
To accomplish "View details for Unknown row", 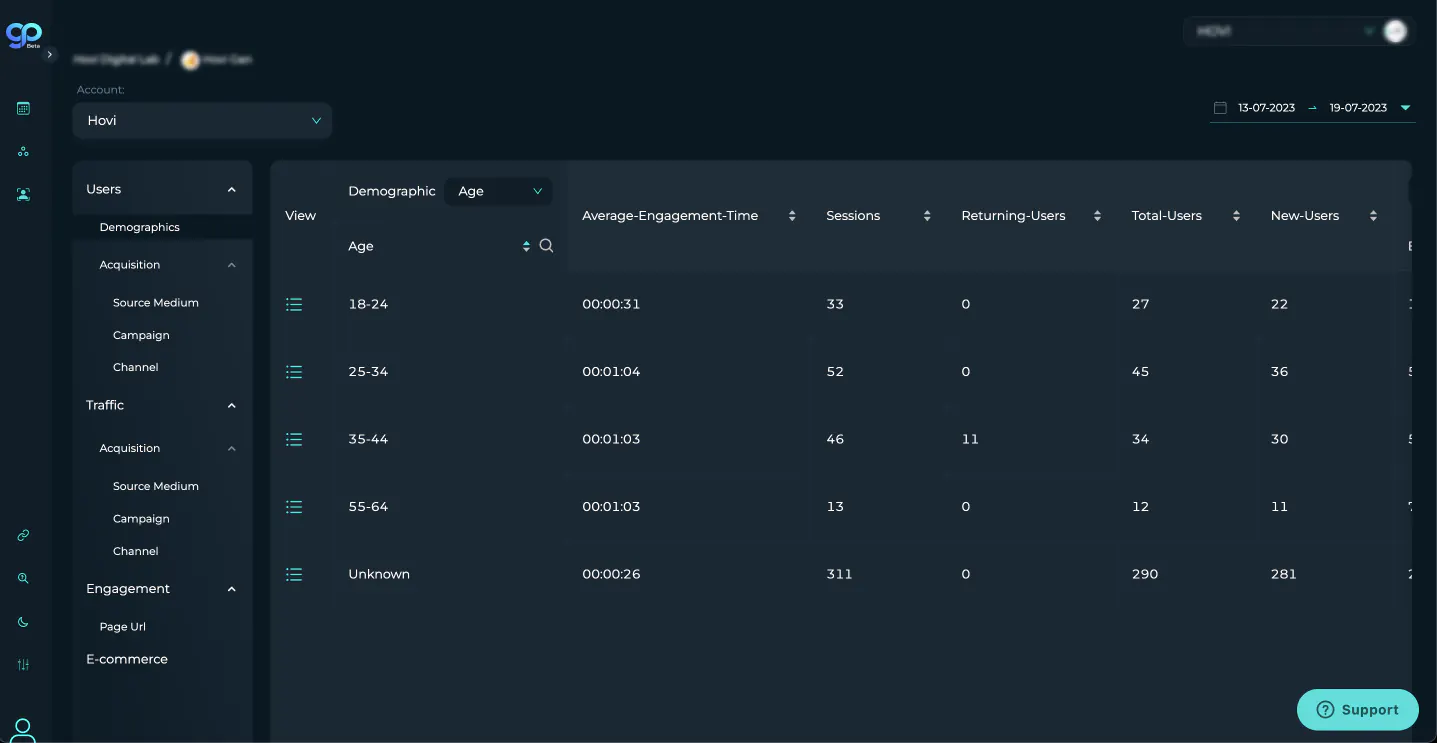I will click(294, 574).
